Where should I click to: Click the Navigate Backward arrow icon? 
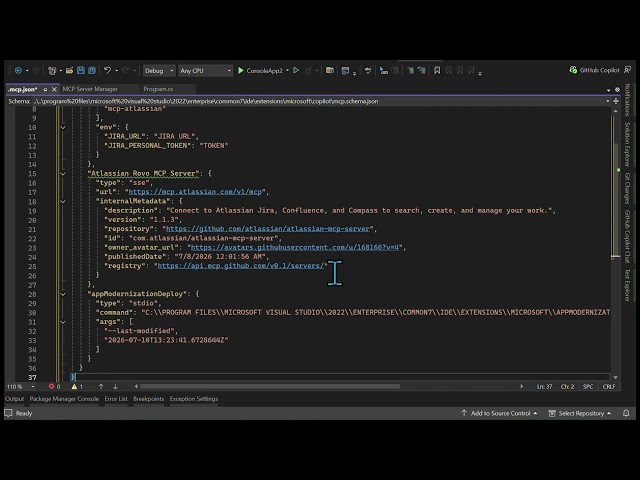pyautogui.click(x=18, y=71)
